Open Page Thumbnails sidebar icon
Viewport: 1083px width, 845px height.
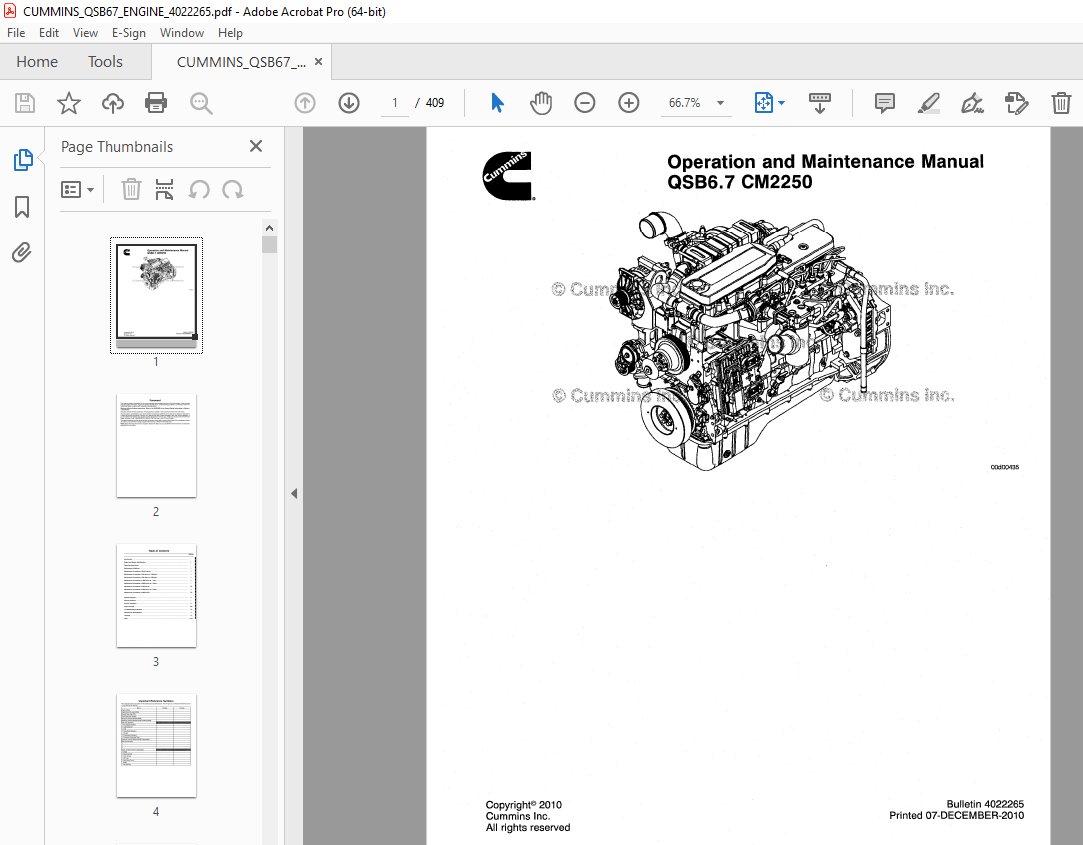point(23,160)
